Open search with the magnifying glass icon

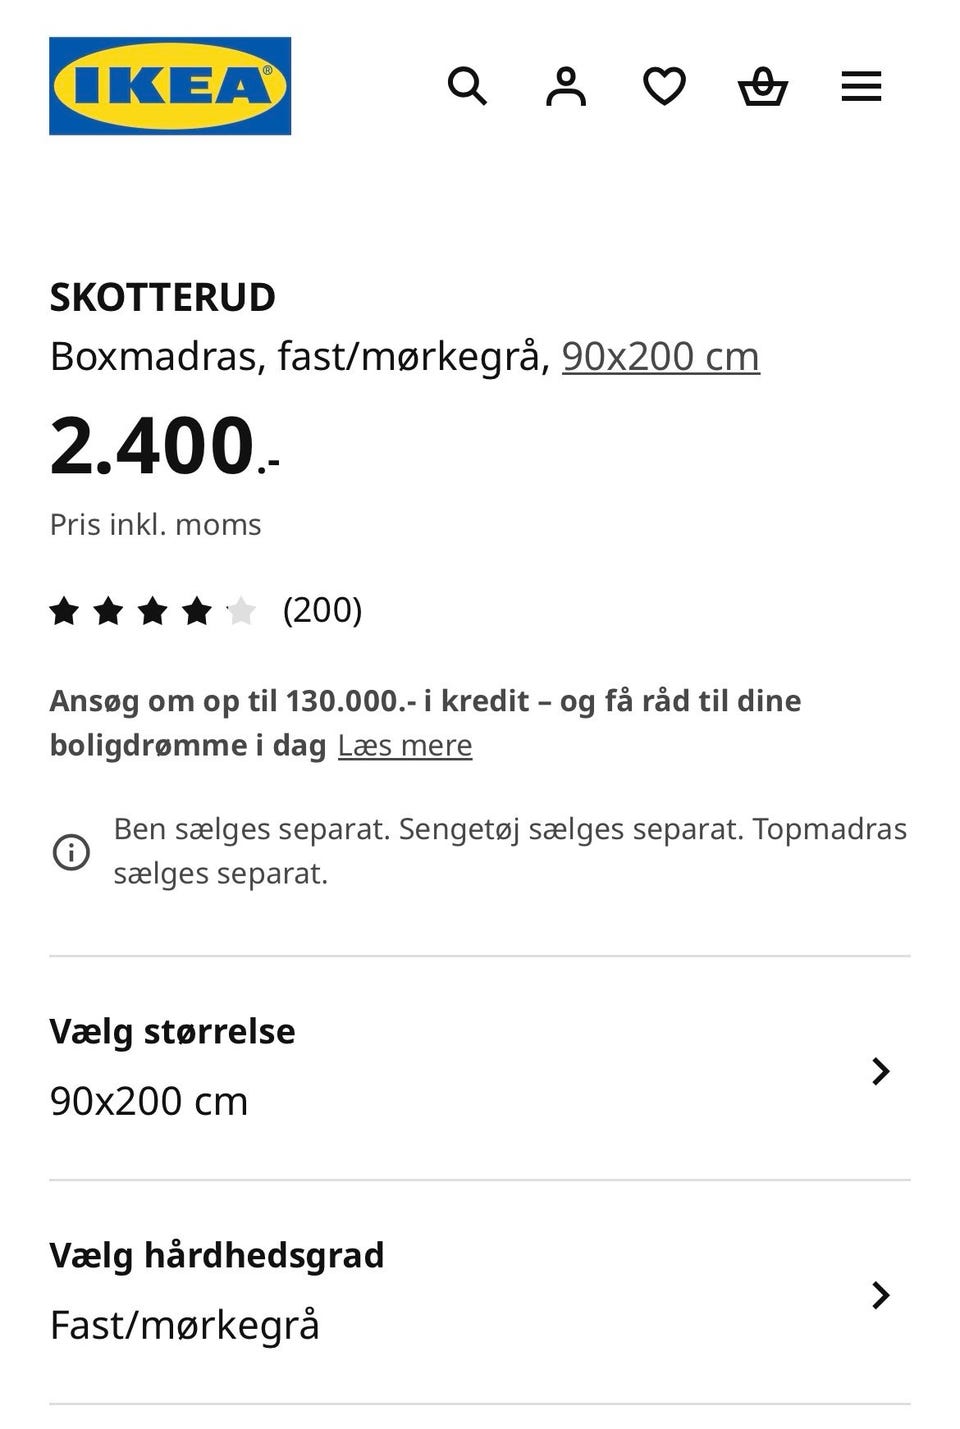[x=467, y=86]
